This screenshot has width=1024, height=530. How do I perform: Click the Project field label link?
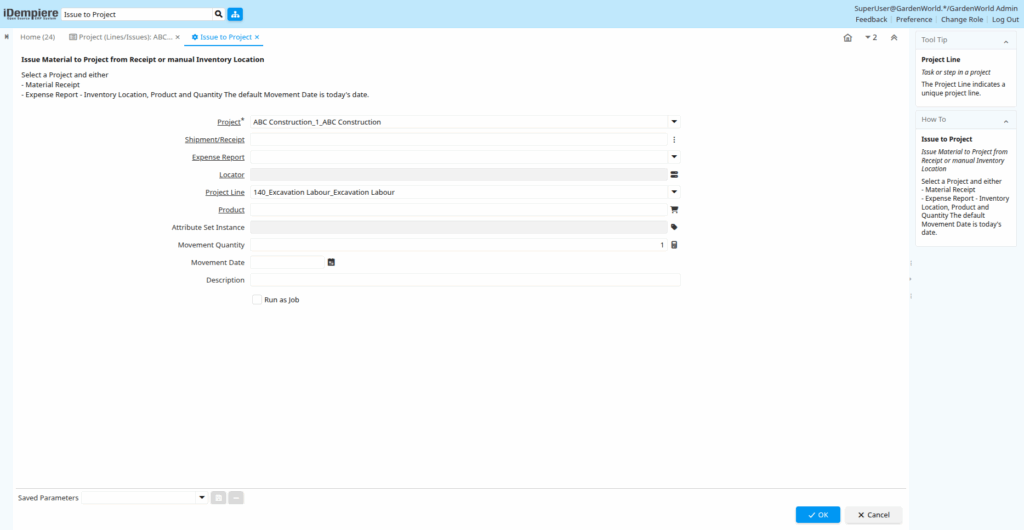click(x=229, y=122)
